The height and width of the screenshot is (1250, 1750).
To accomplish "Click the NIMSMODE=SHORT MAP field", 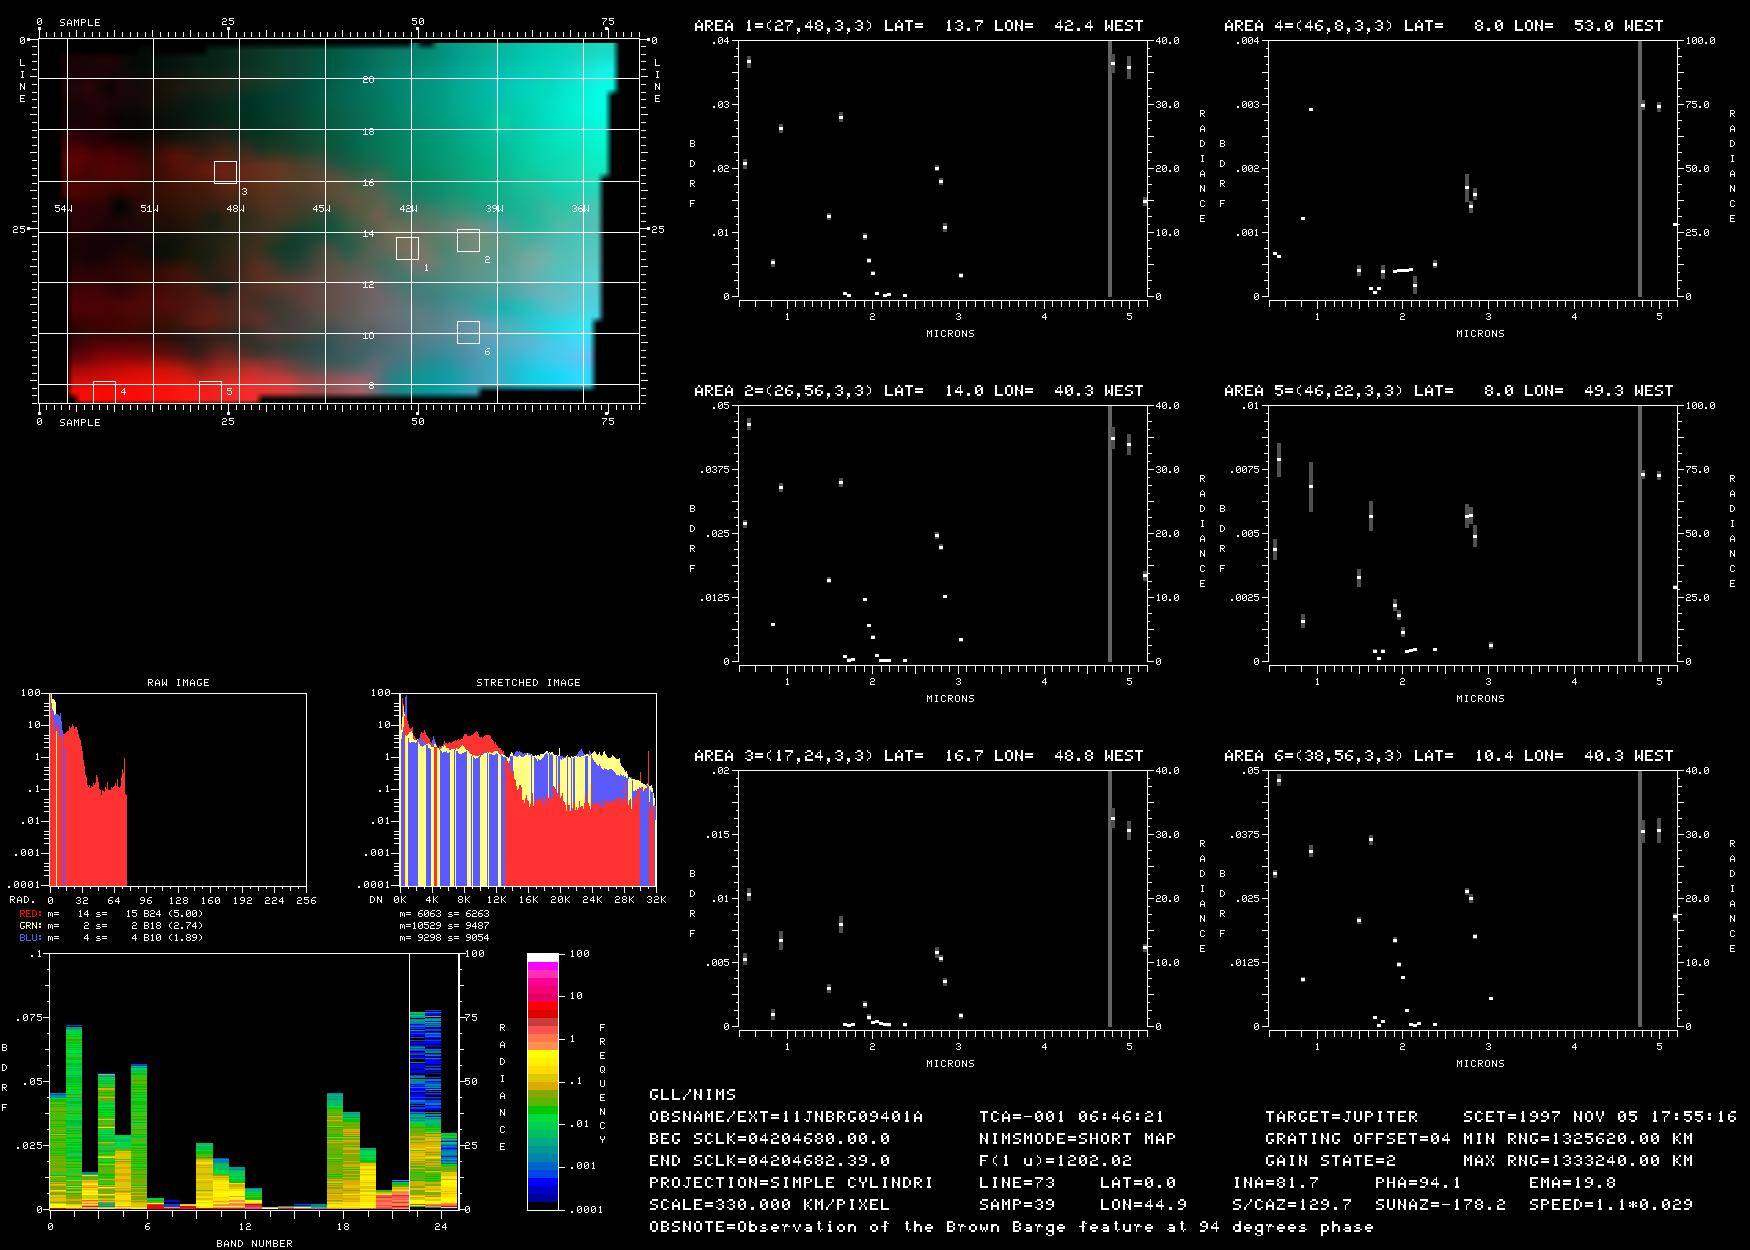I will 1077,1139.
